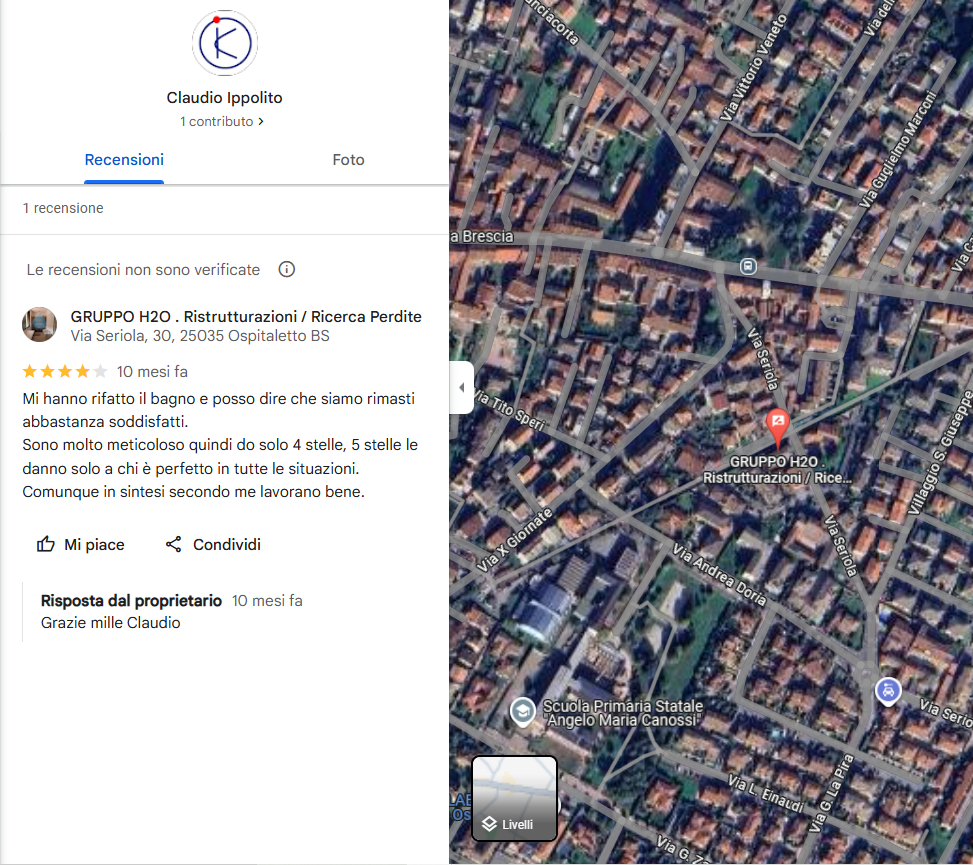The image size is (973, 865).
Task: Click the Via L. Einaudi street label
Action: tap(766, 793)
